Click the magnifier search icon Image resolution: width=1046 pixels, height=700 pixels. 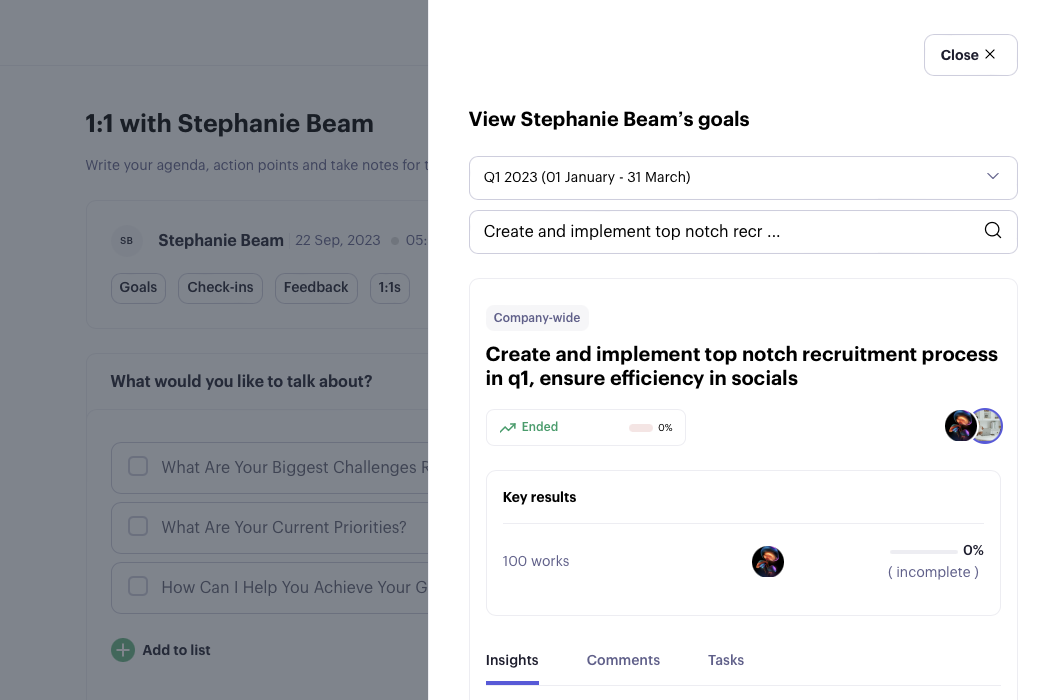993,230
